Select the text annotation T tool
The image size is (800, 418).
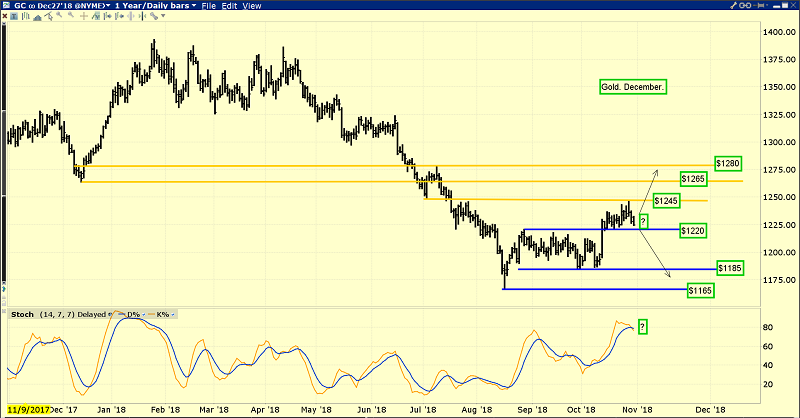14,16
